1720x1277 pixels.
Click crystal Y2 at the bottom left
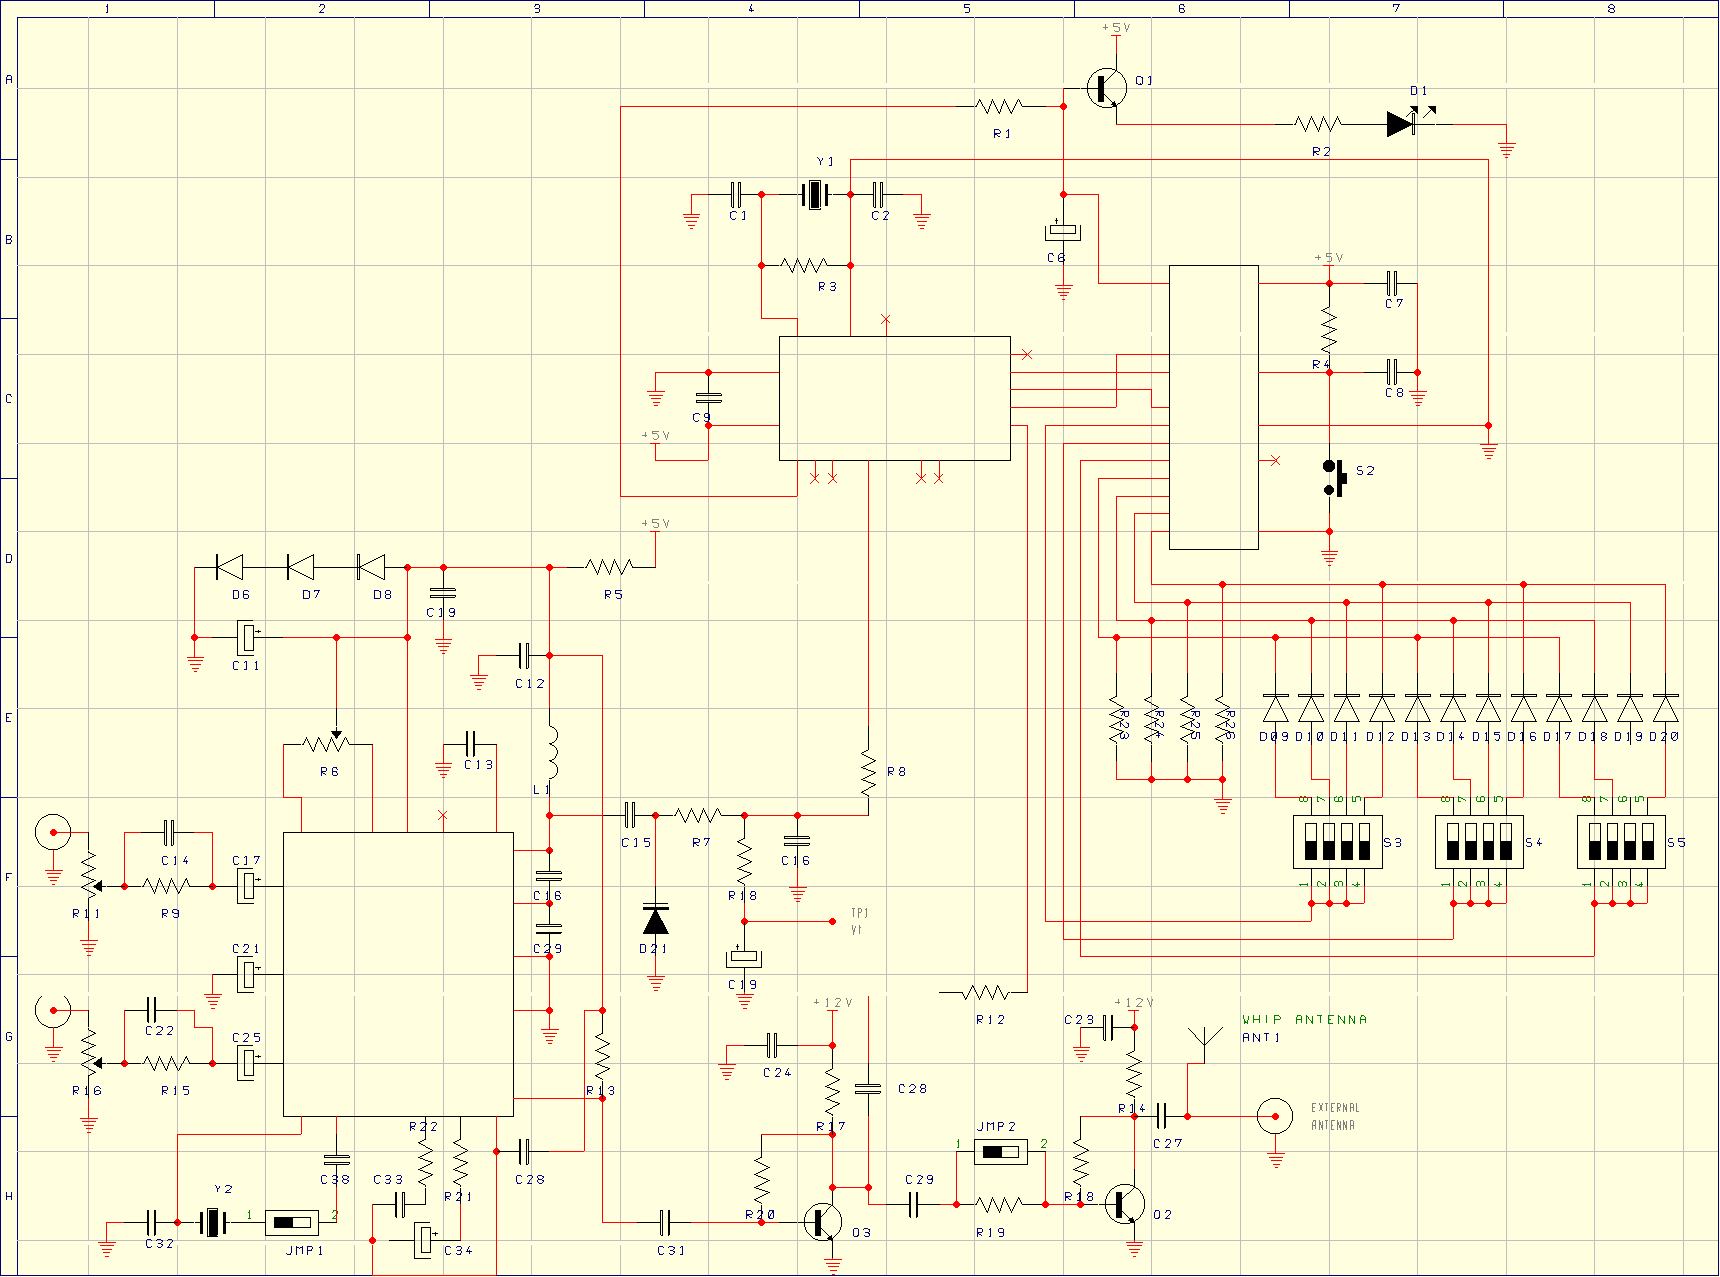point(215,1222)
